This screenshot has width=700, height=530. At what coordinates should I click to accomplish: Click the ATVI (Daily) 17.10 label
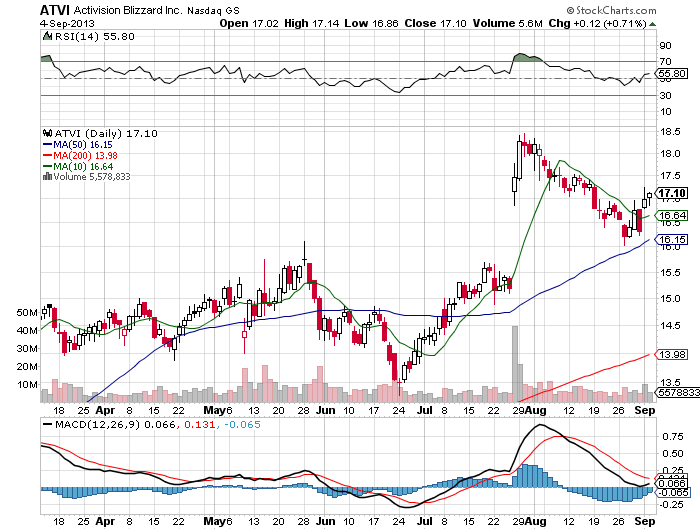pyautogui.click(x=106, y=133)
